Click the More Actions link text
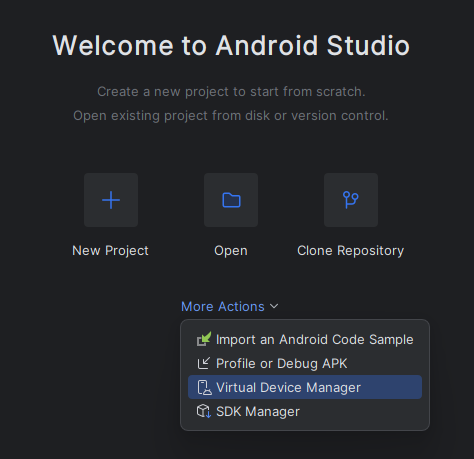The image size is (474, 459). [x=223, y=306]
